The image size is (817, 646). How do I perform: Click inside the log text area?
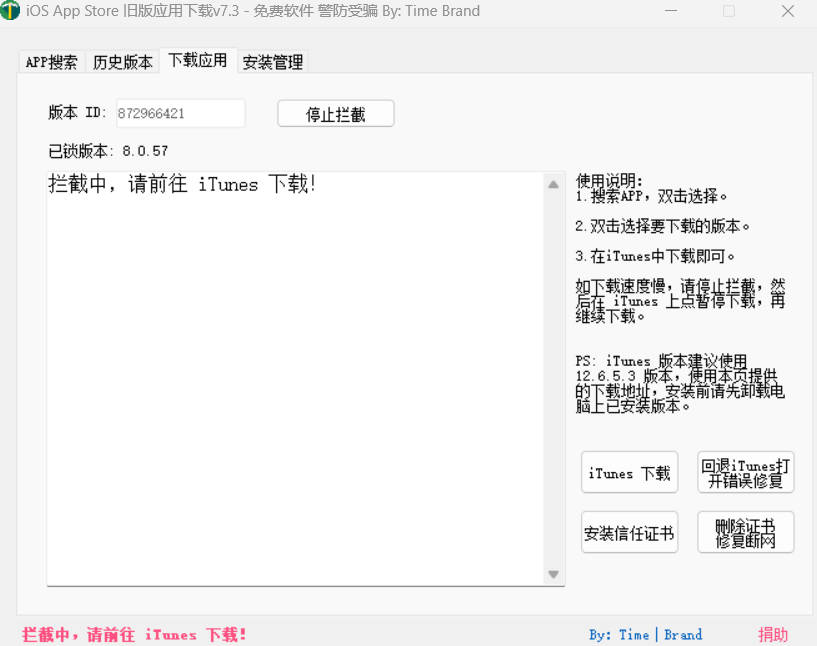[x=295, y=379]
